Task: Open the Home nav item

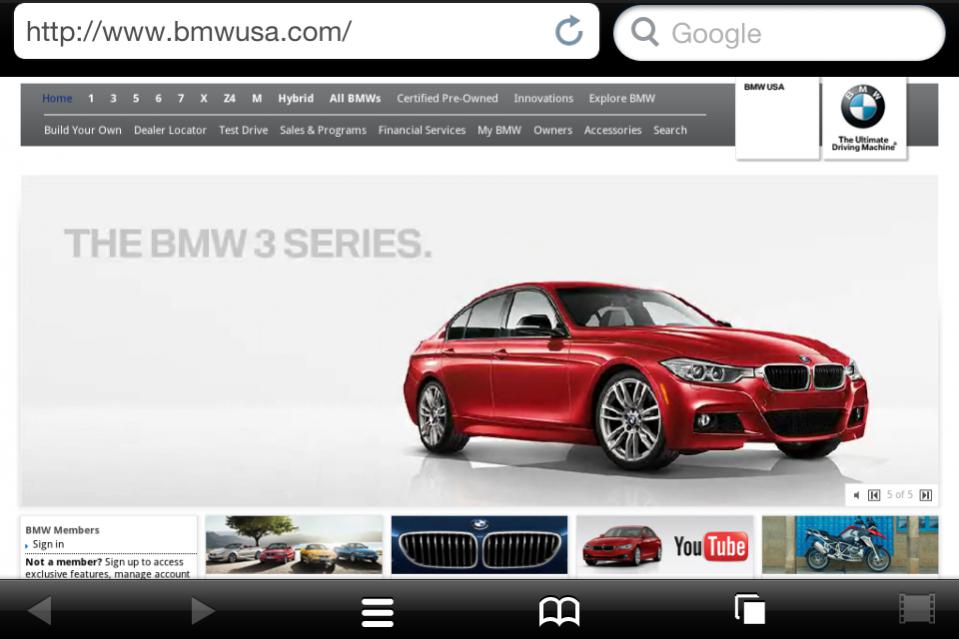Action: (x=57, y=98)
